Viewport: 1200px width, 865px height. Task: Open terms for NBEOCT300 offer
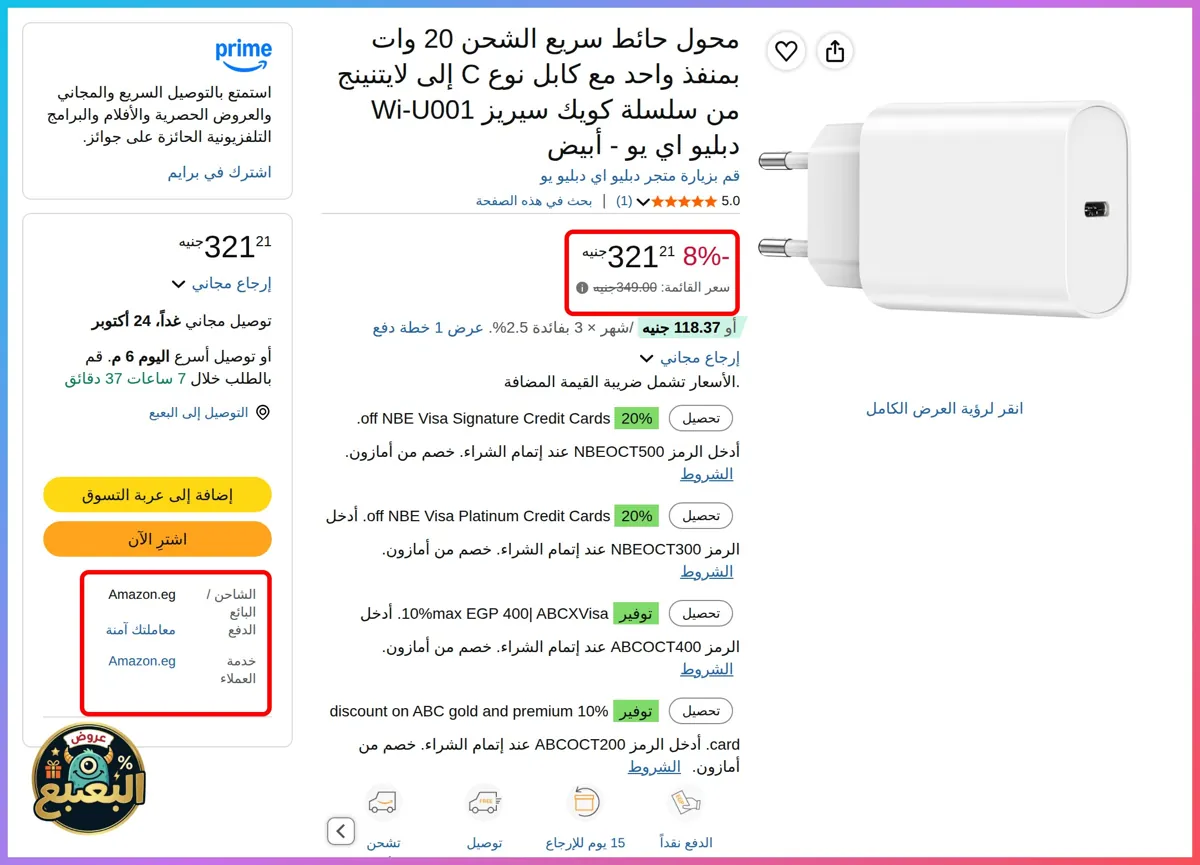tap(707, 572)
